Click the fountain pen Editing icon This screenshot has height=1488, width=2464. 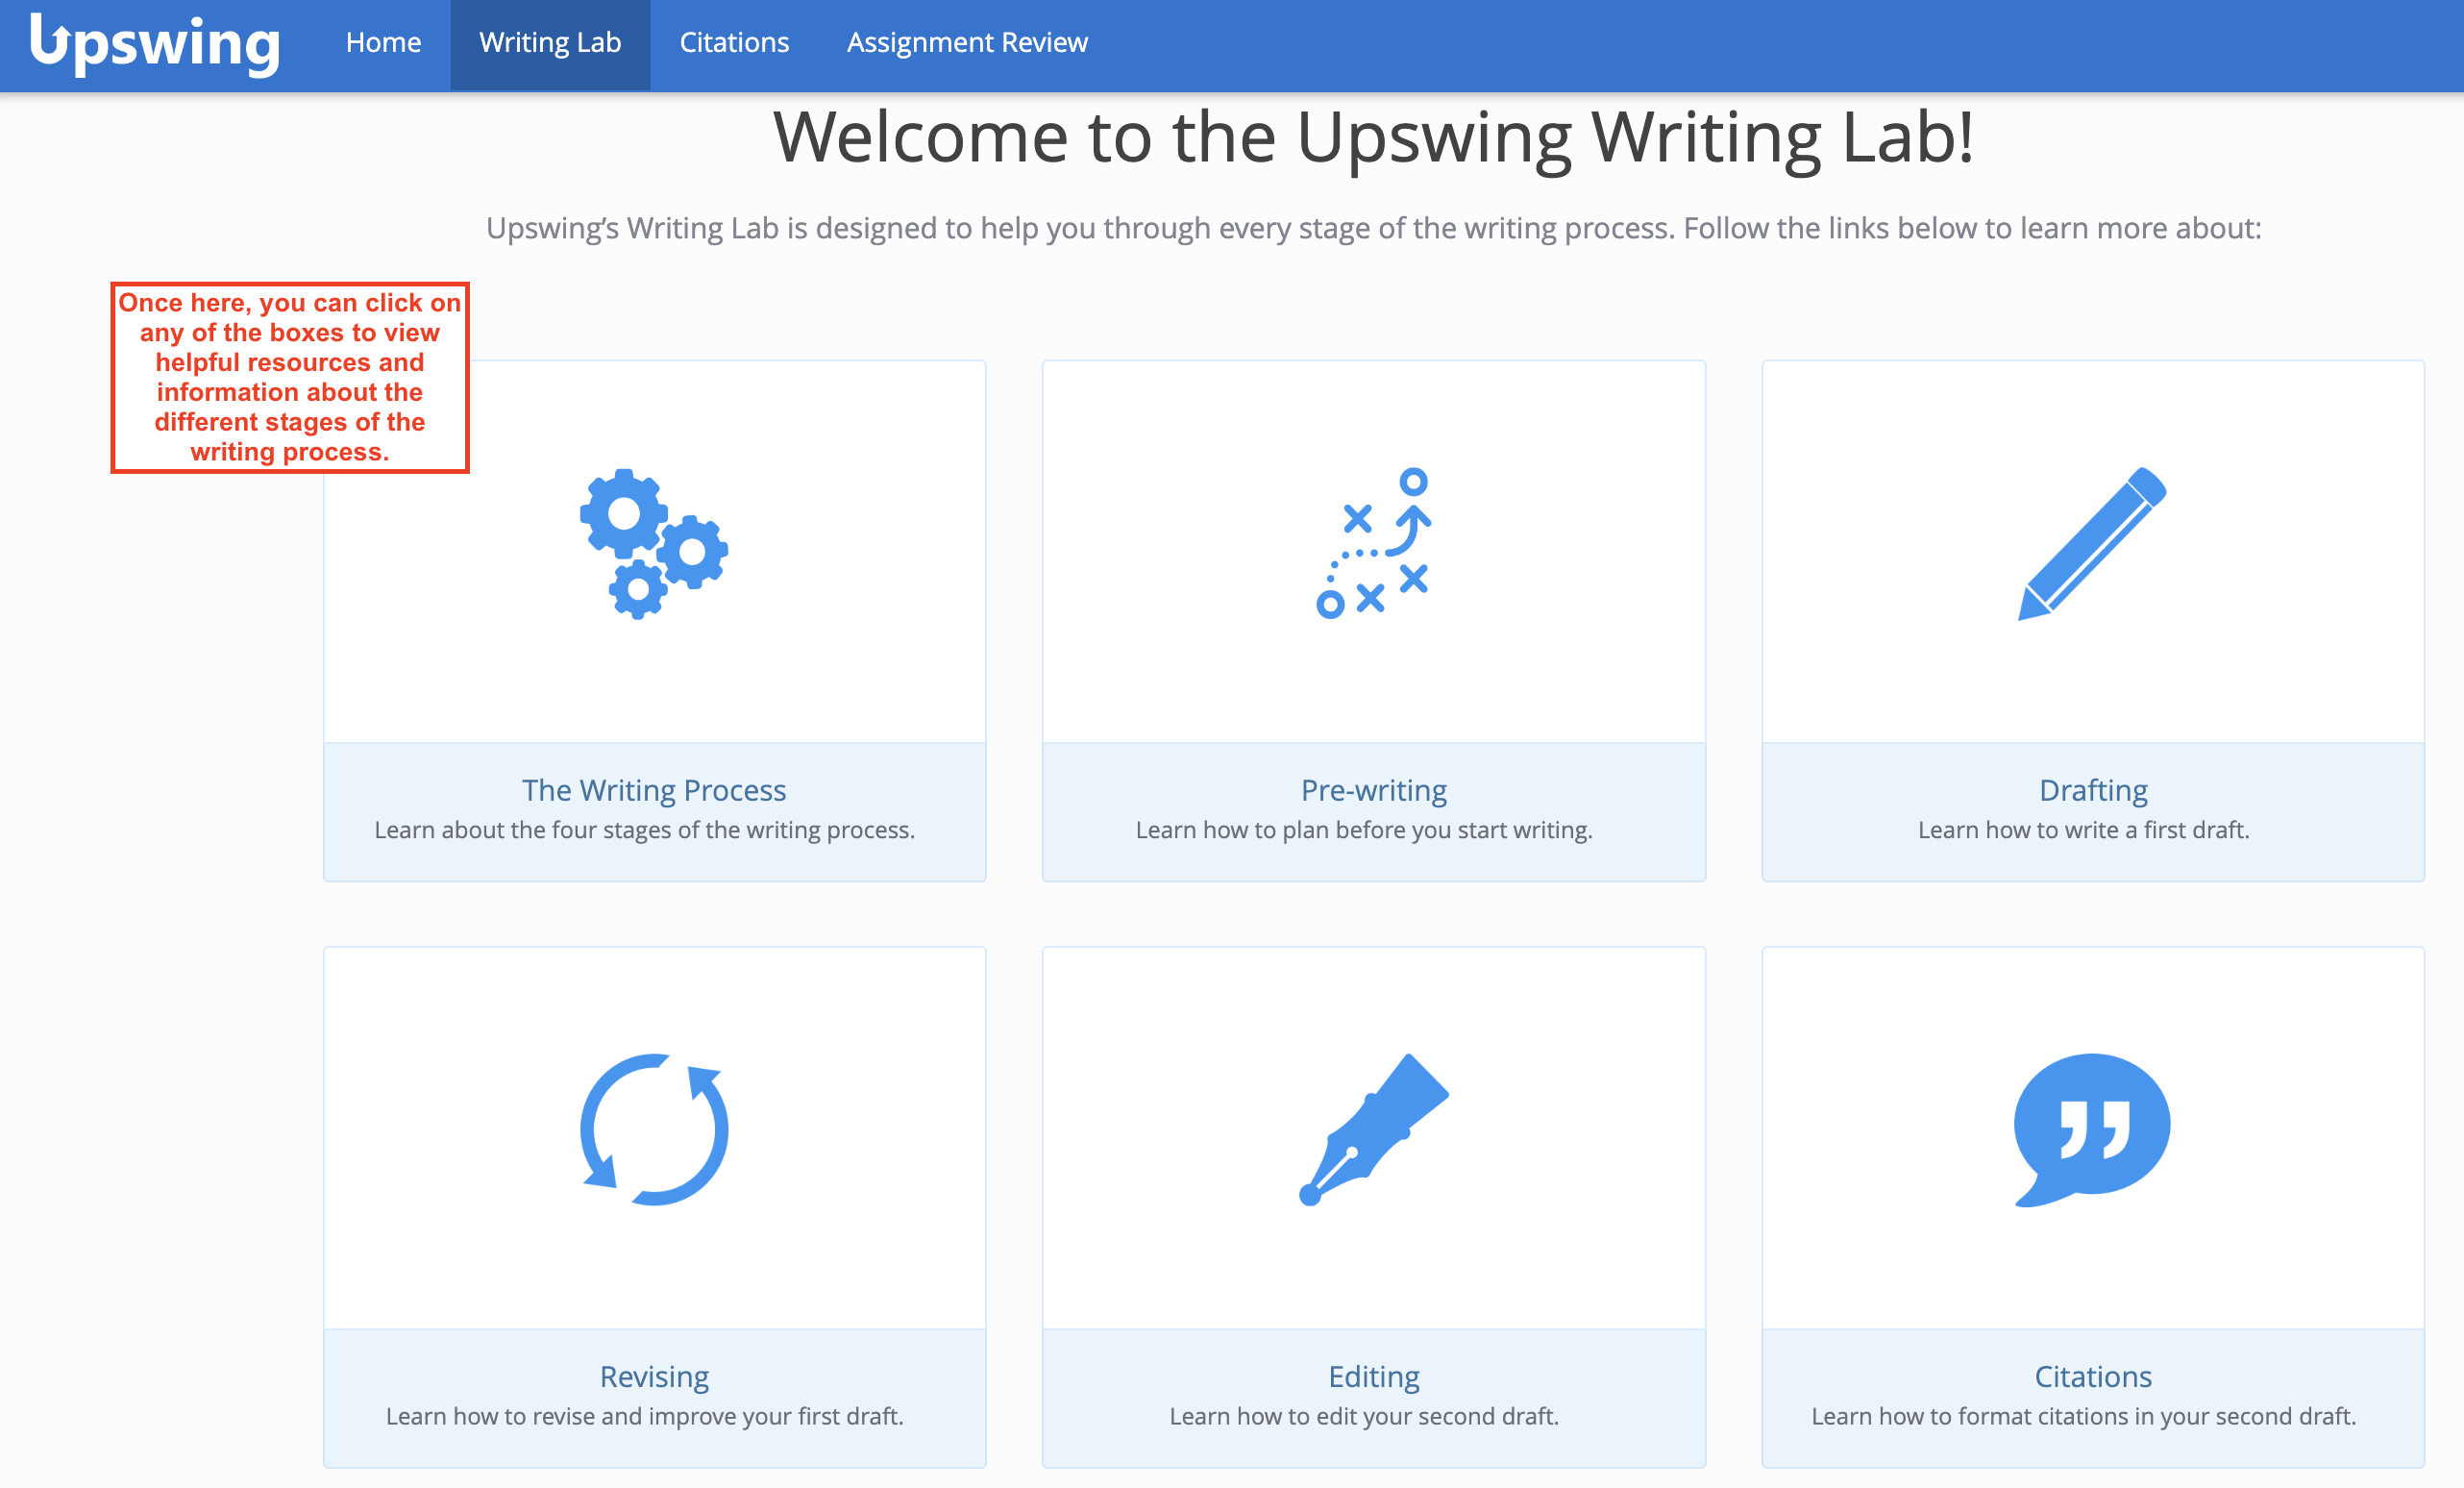(1373, 1129)
